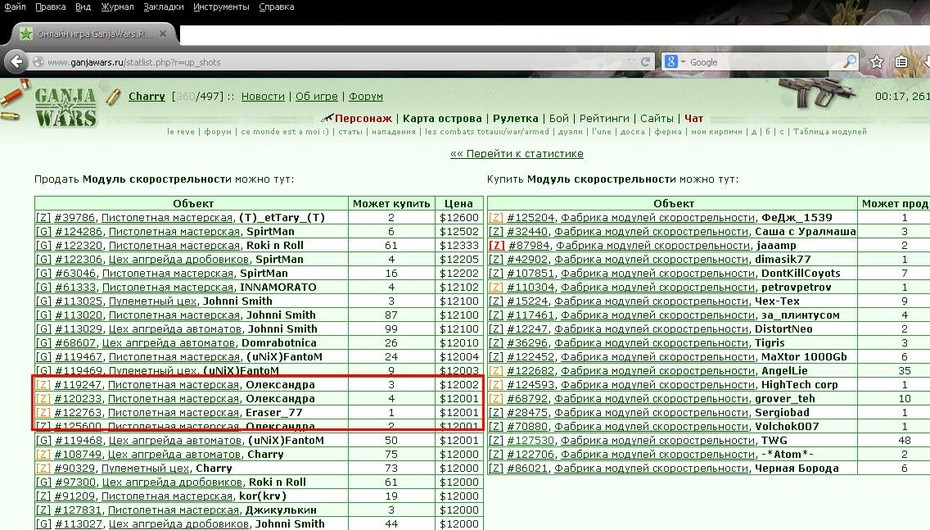This screenshot has height=530, width=930.
Task: Open the Закладки menu
Action: 164,7
